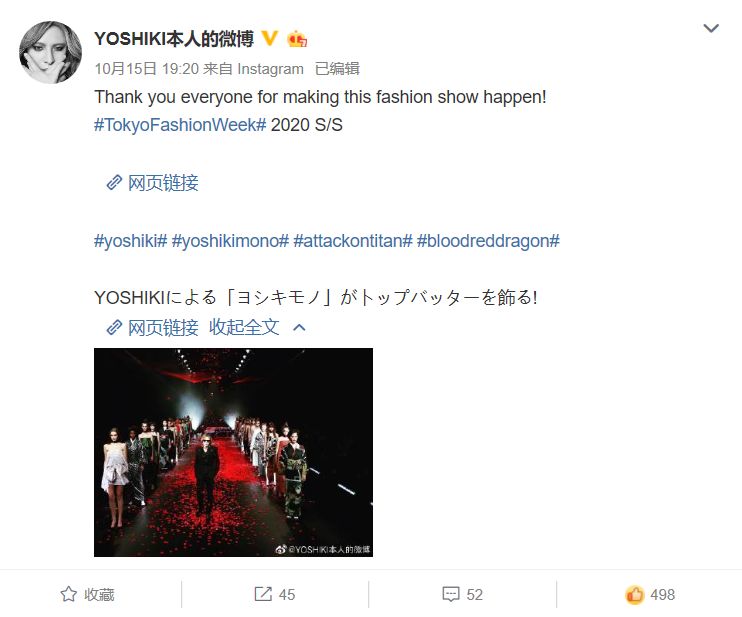Click the repost icon showing 45
Screen dimensions: 742x617
click(x=263, y=594)
